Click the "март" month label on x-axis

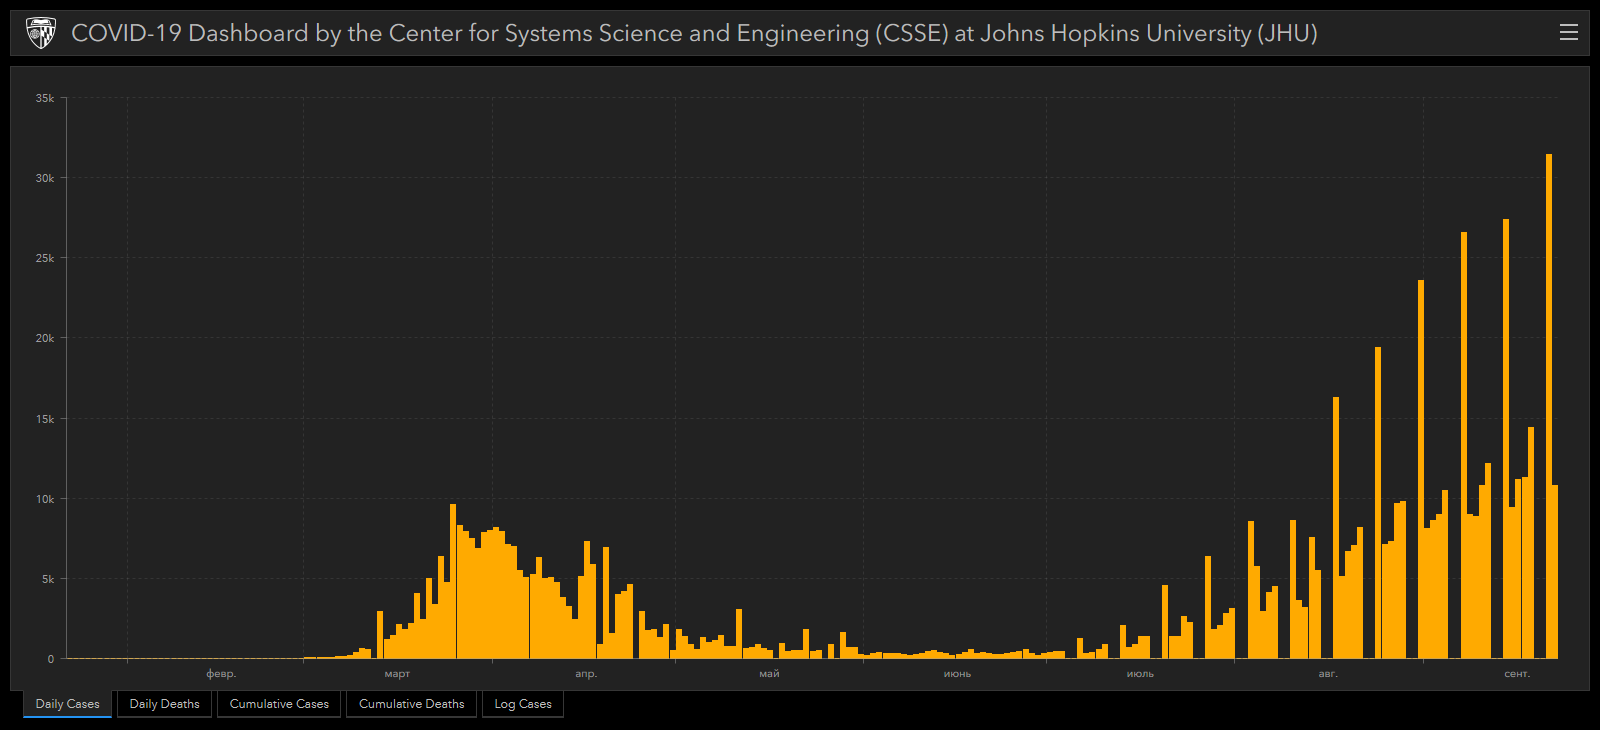397,674
